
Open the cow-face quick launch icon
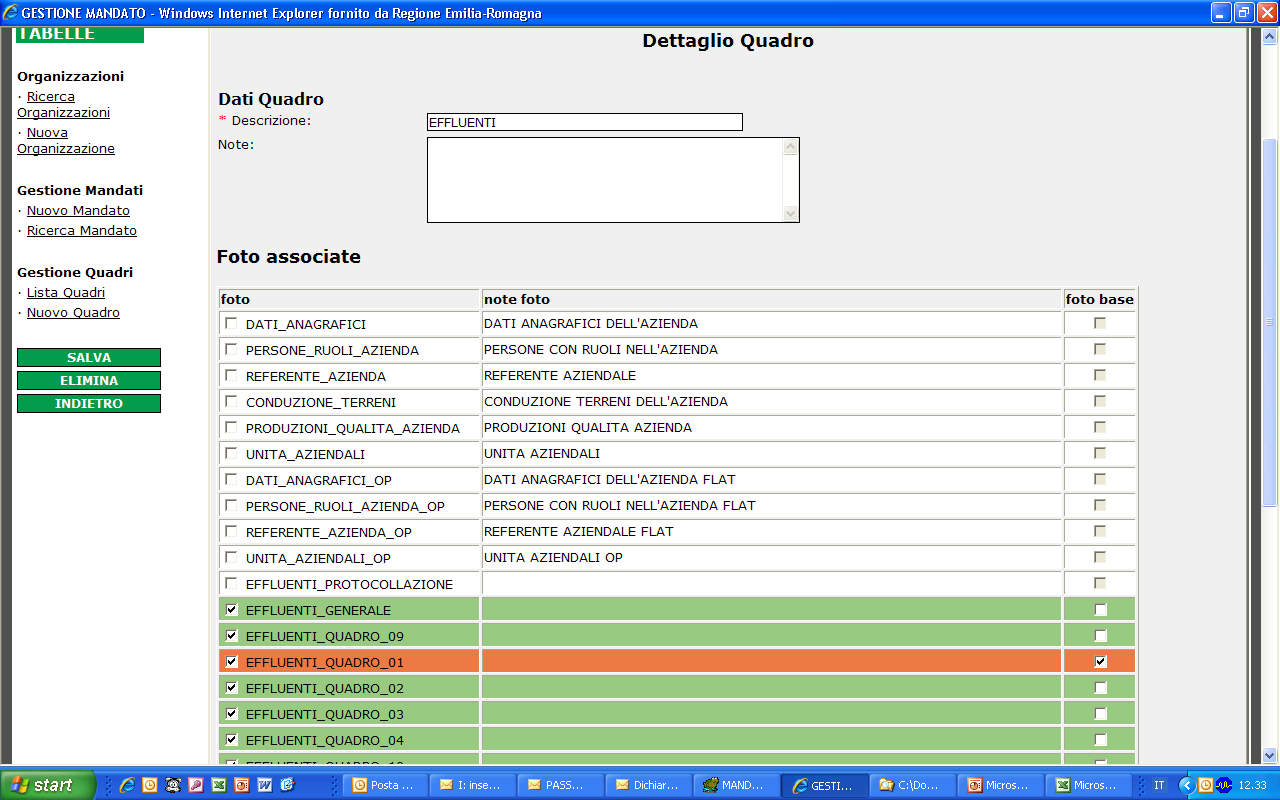(173, 785)
